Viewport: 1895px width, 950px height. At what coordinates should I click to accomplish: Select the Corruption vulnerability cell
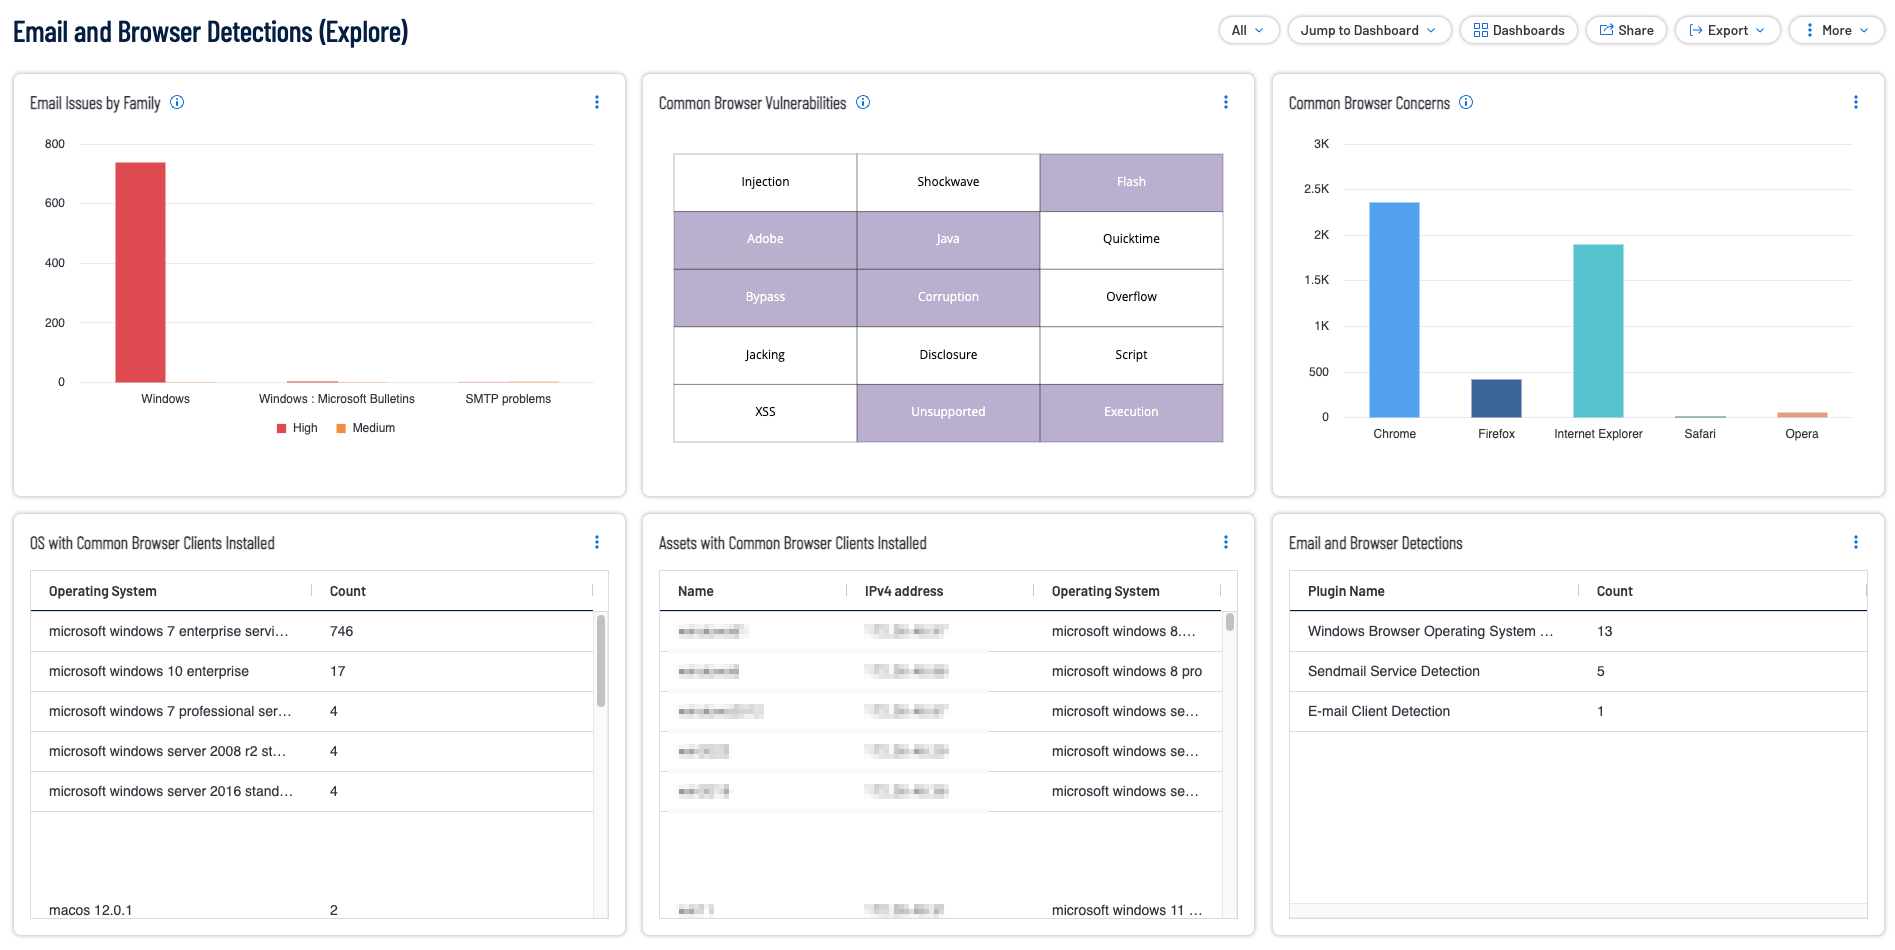coord(948,297)
